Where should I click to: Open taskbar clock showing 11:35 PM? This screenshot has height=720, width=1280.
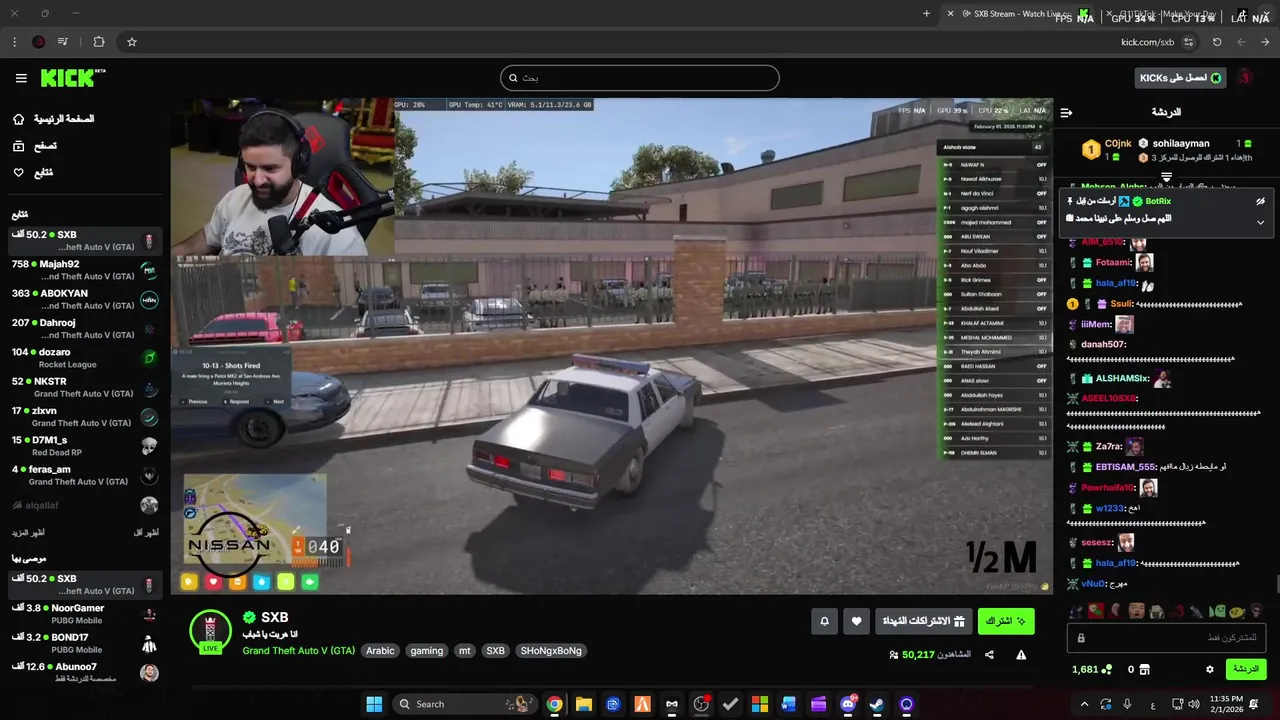[x=1226, y=704]
